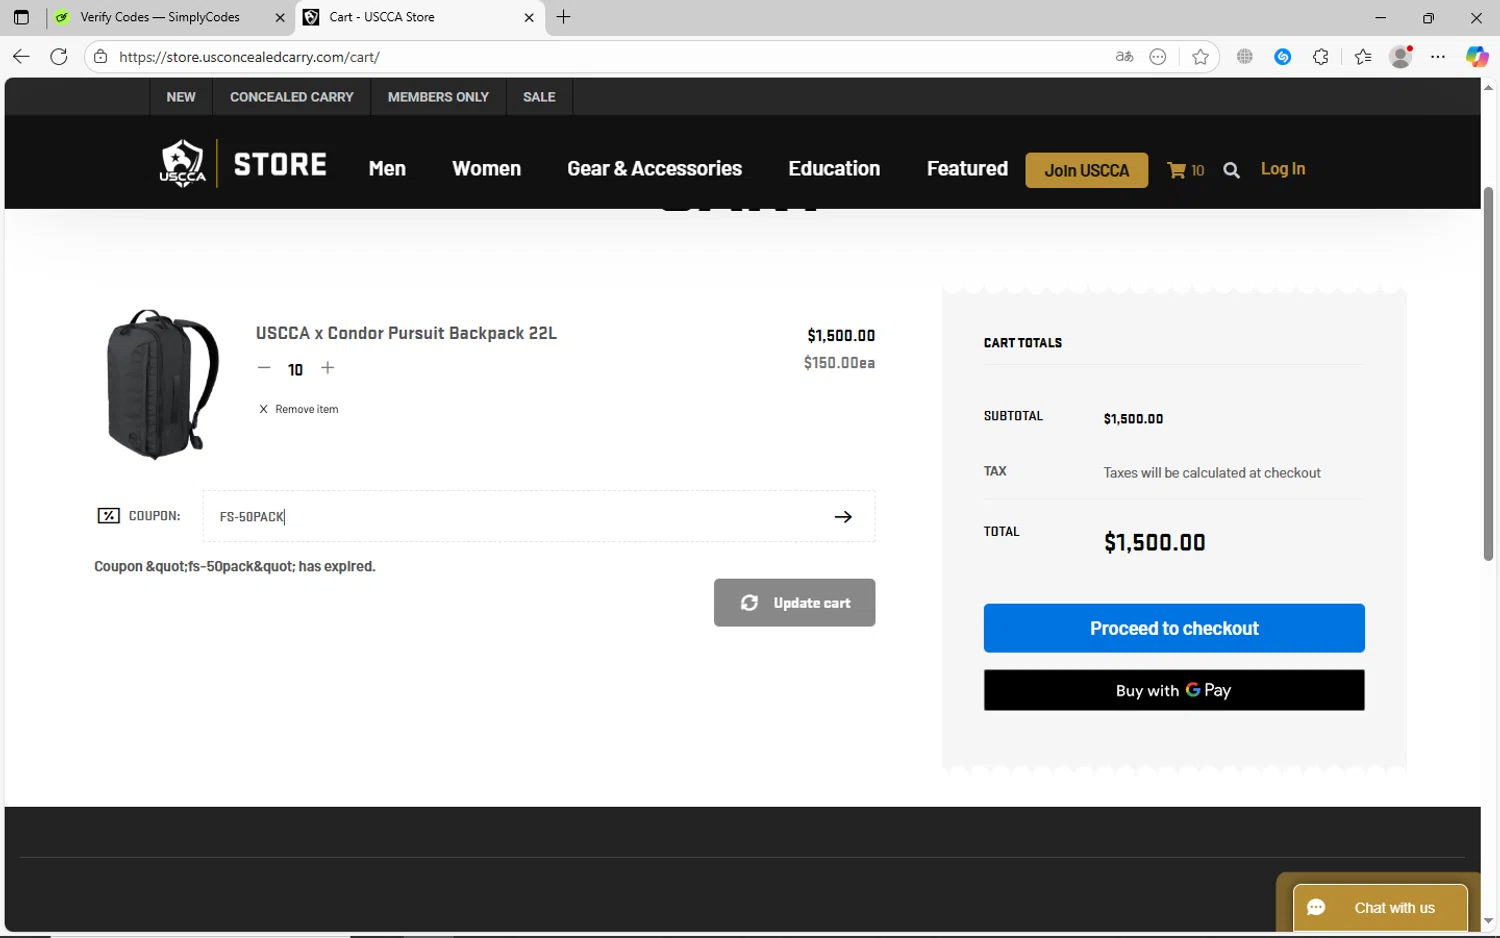Expand the Education menu
Screen dimensions: 1500x938
click(x=834, y=169)
